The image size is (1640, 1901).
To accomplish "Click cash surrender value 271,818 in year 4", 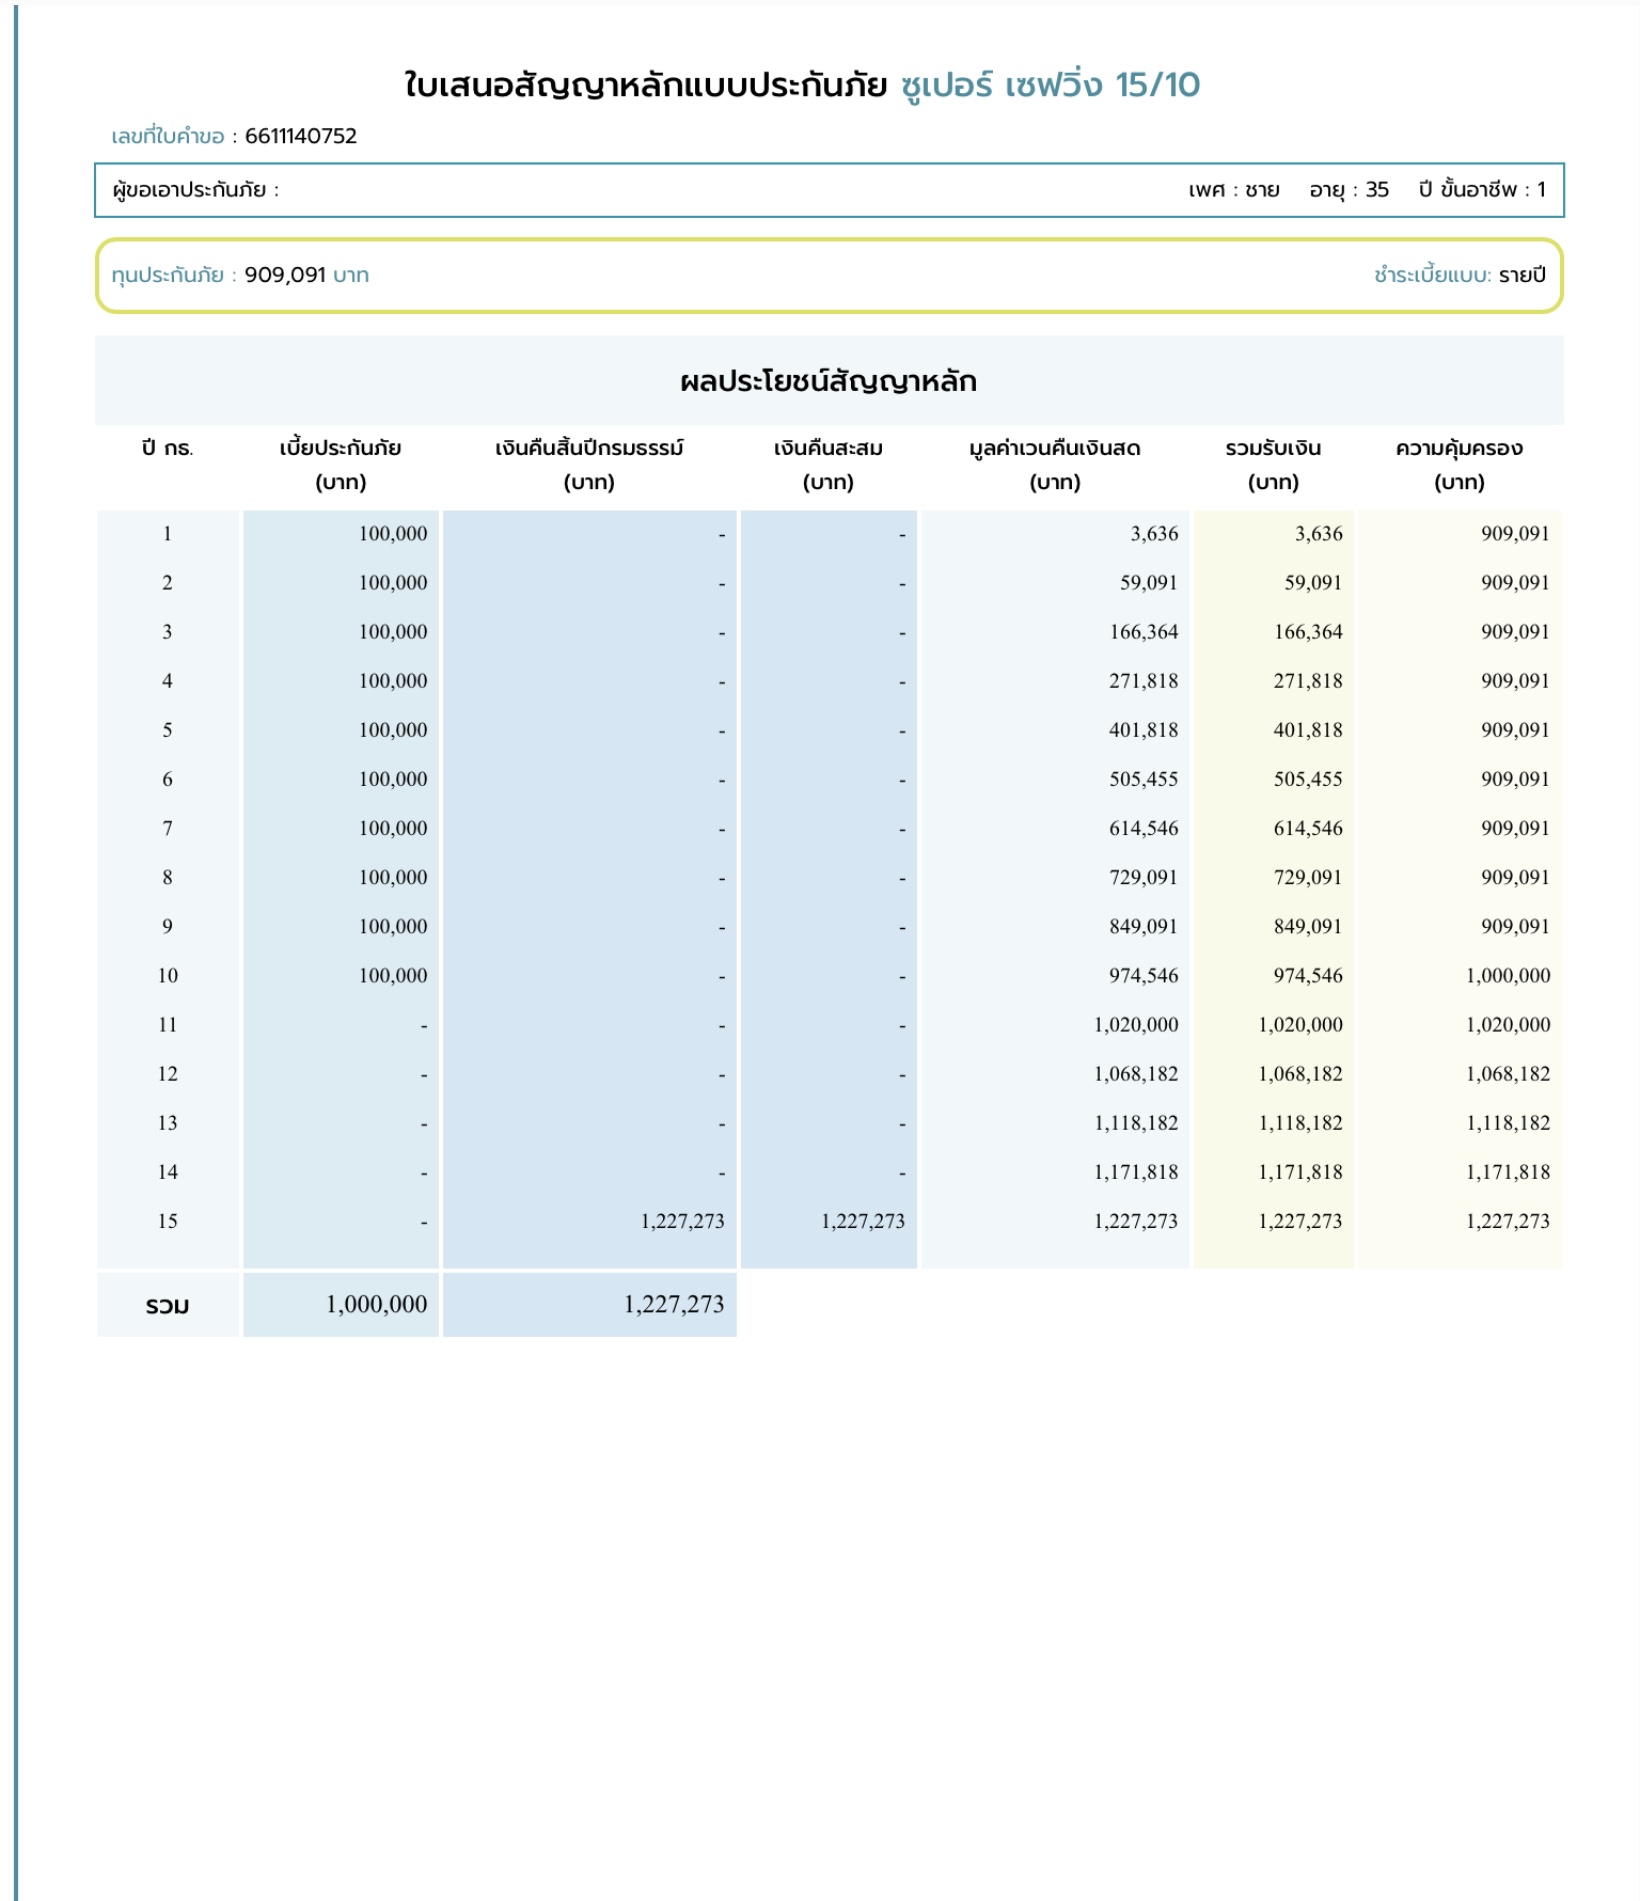I will click(x=1143, y=681).
